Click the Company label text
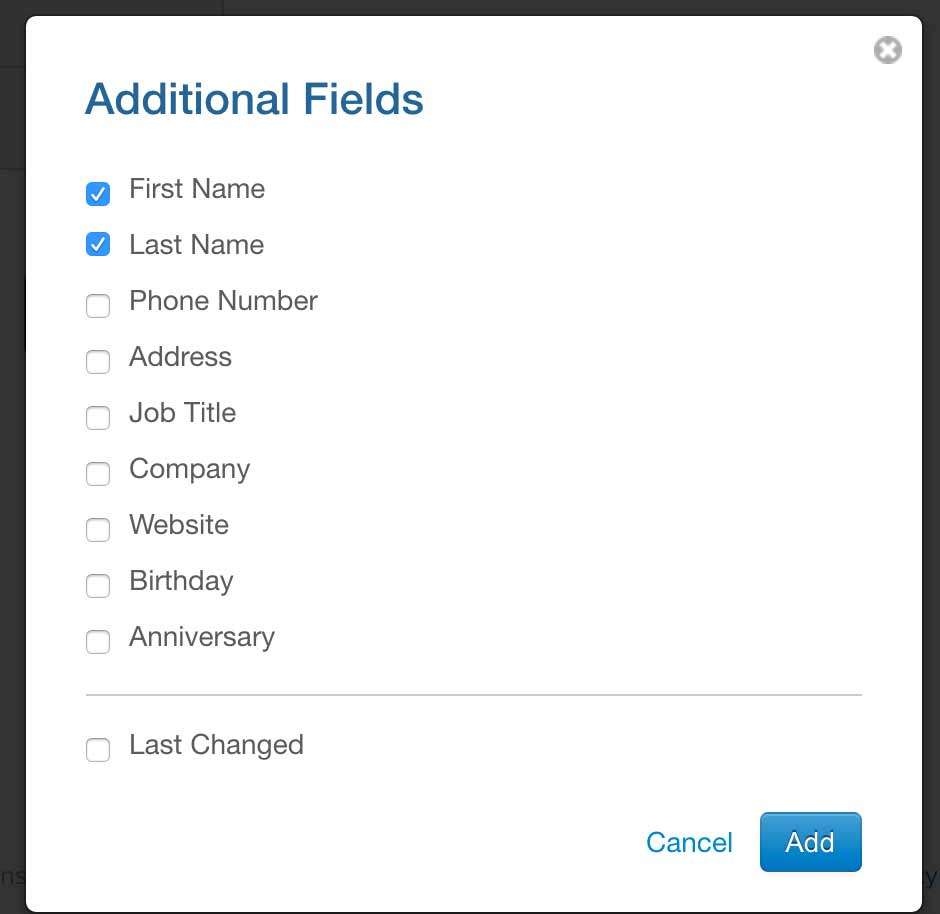This screenshot has height=914, width=940. [x=189, y=469]
